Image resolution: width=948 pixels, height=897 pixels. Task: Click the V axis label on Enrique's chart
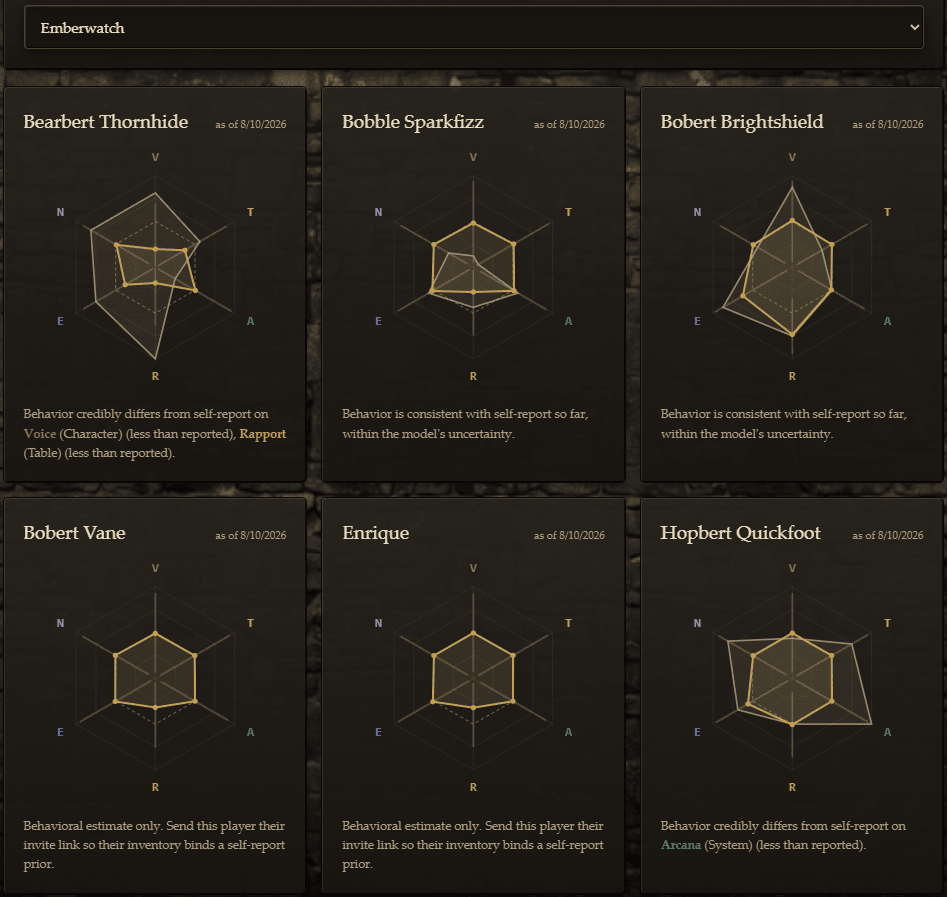click(473, 568)
